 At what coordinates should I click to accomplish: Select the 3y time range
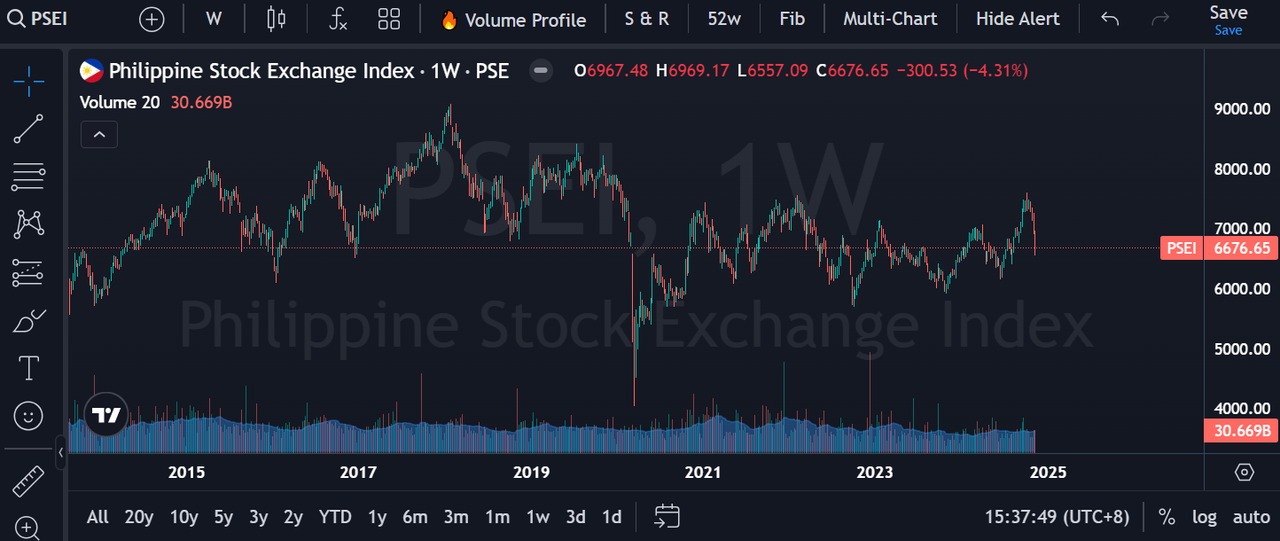click(258, 517)
